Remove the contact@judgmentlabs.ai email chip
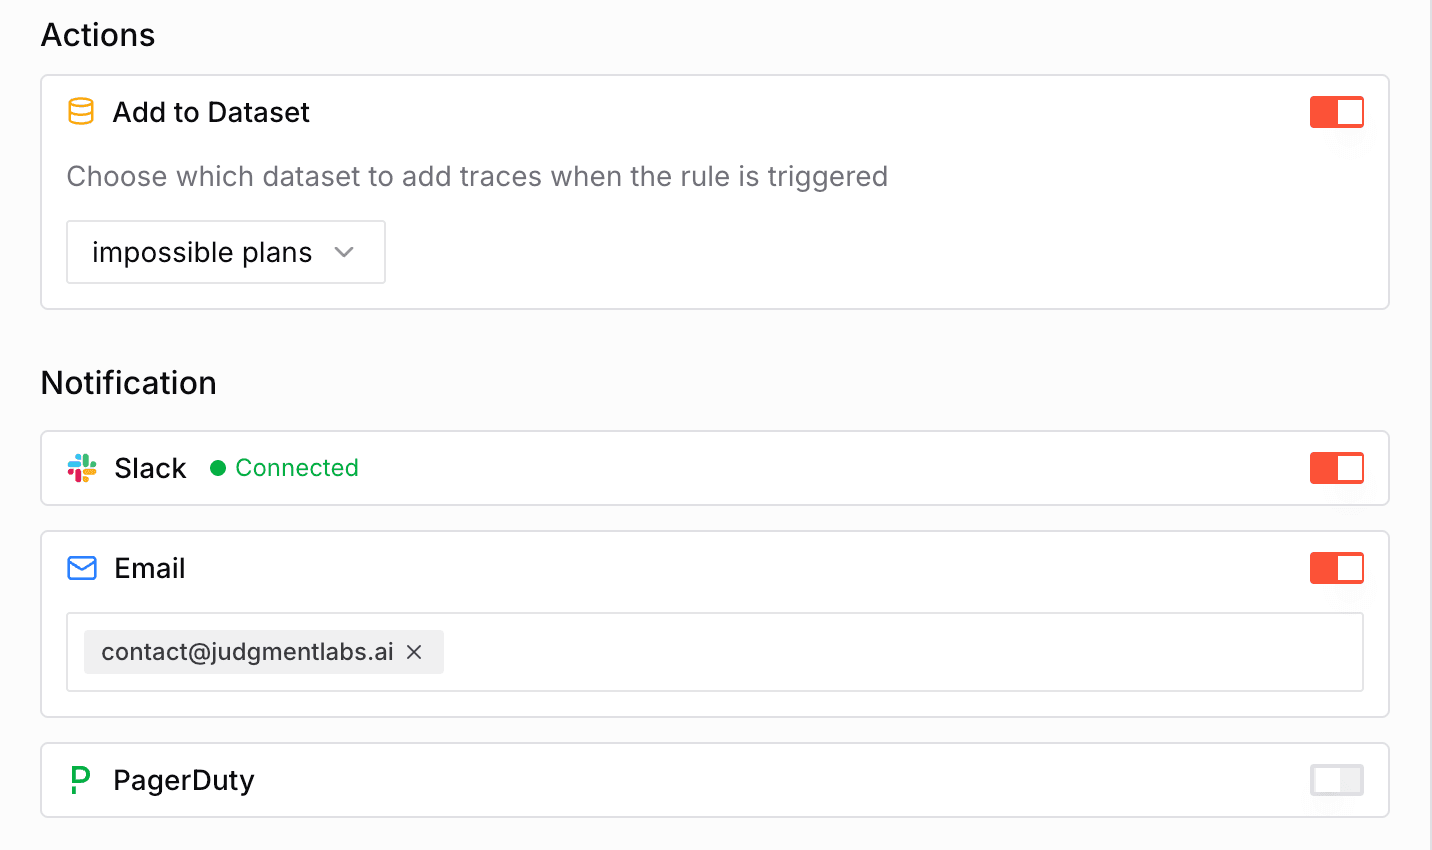Image resolution: width=1432 pixels, height=850 pixels. [x=414, y=652]
